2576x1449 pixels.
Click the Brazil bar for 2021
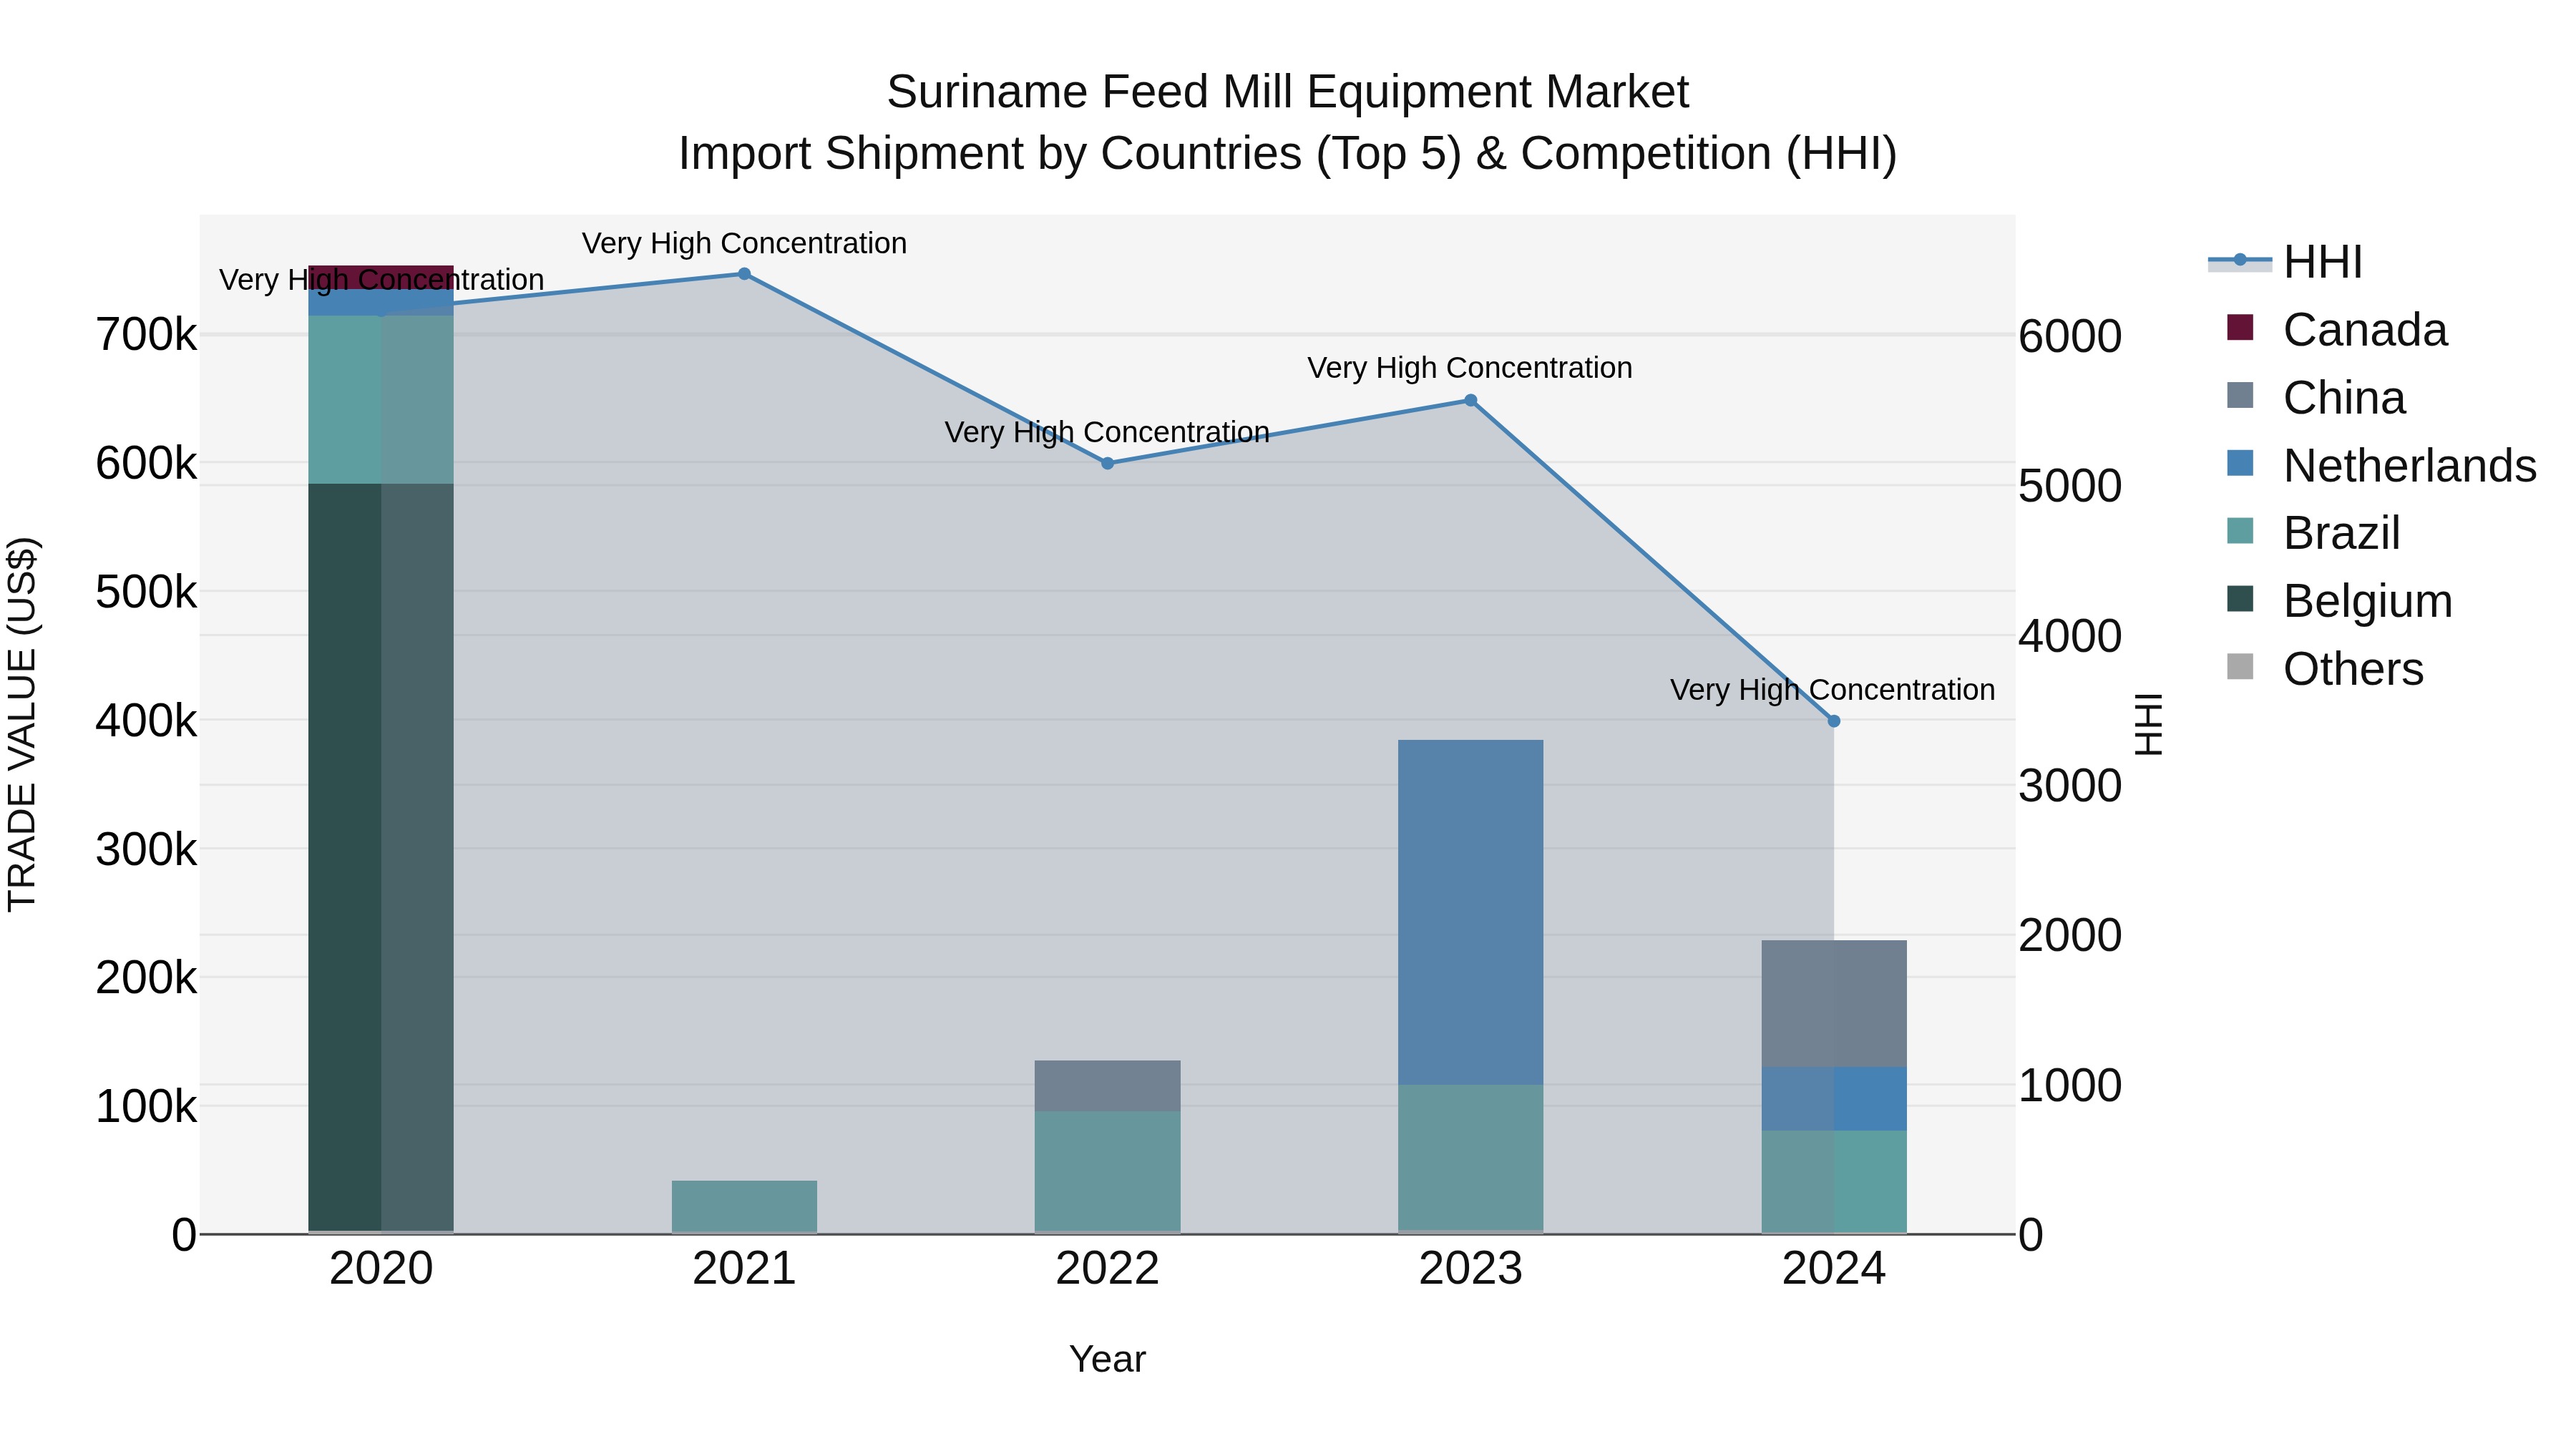coord(744,1206)
